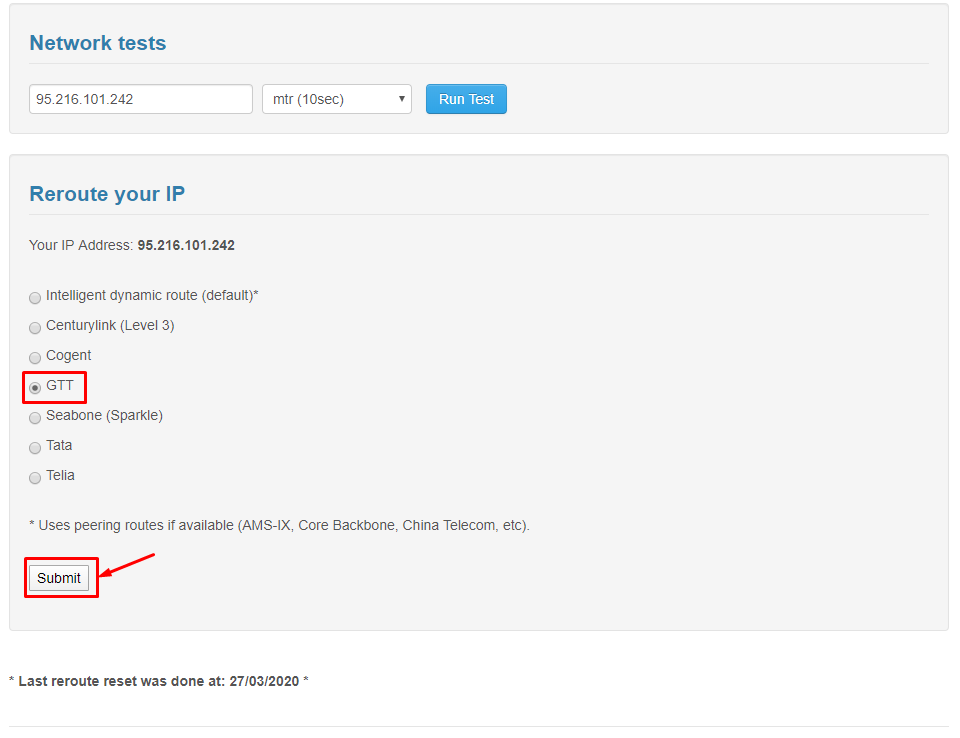Select the Intelligent dynamic route radio button
The height and width of the screenshot is (738, 960).
click(x=35, y=297)
